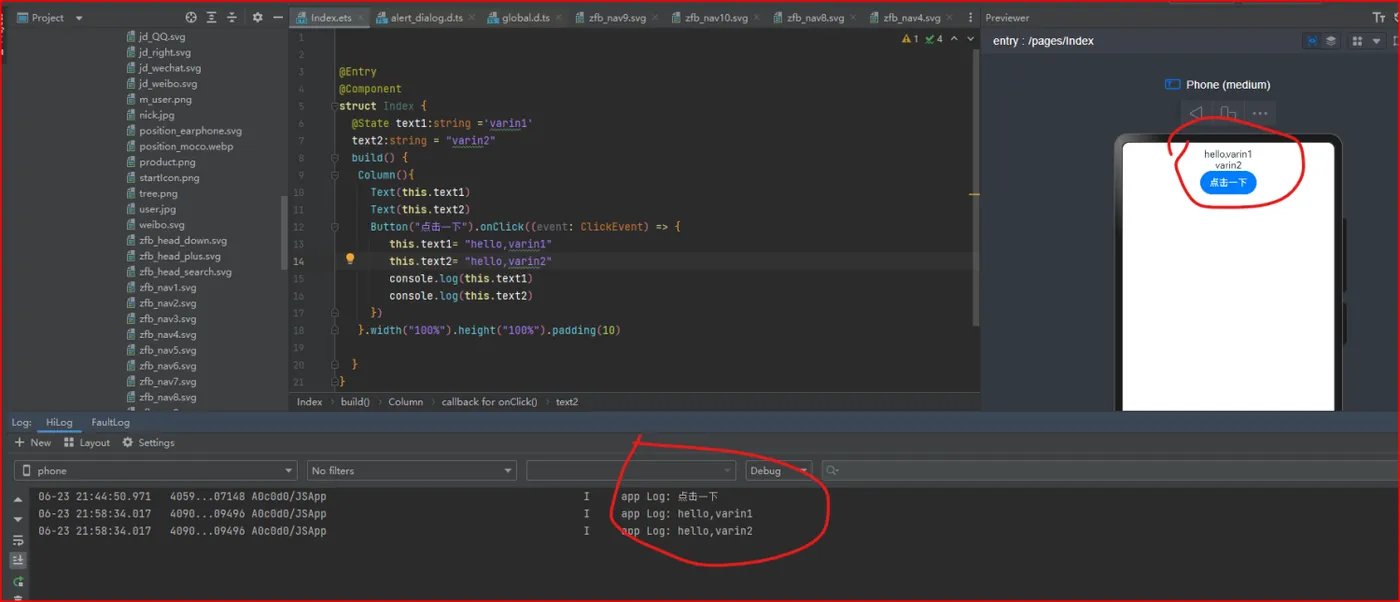Hide the Project panel with minus icon
This screenshot has height=602, width=1400.
[278, 18]
